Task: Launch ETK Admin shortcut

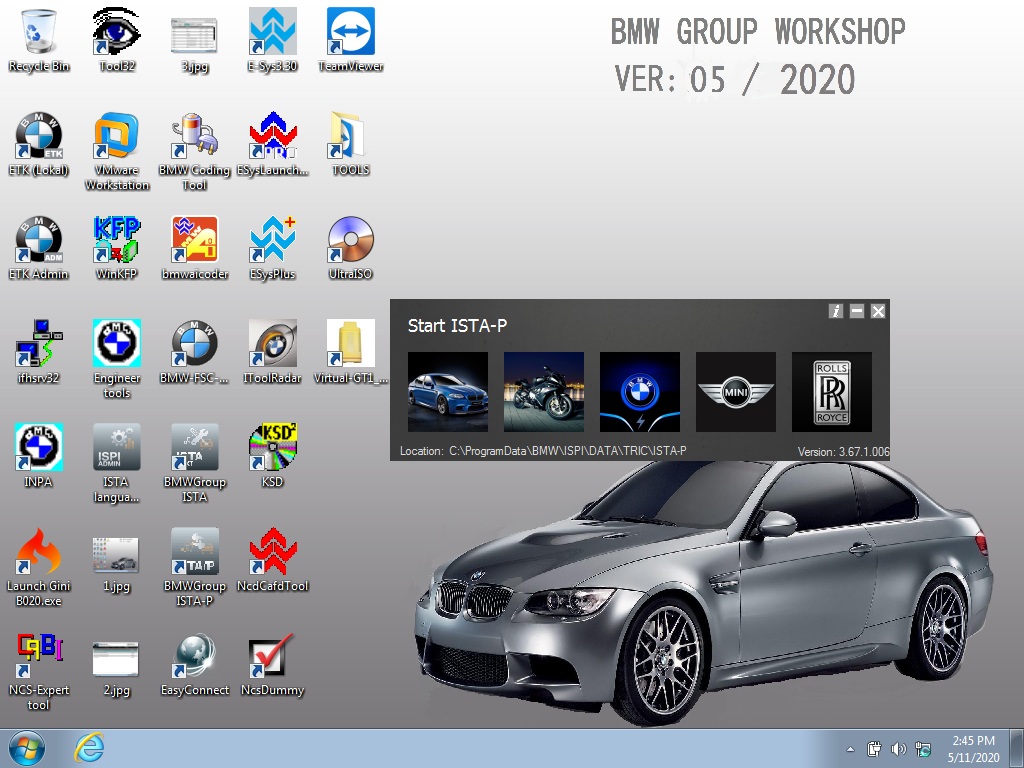Action: click(39, 248)
